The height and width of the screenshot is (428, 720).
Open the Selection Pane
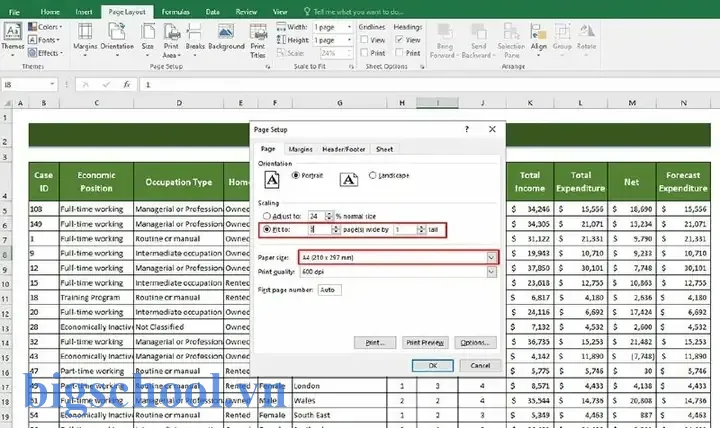(x=511, y=40)
